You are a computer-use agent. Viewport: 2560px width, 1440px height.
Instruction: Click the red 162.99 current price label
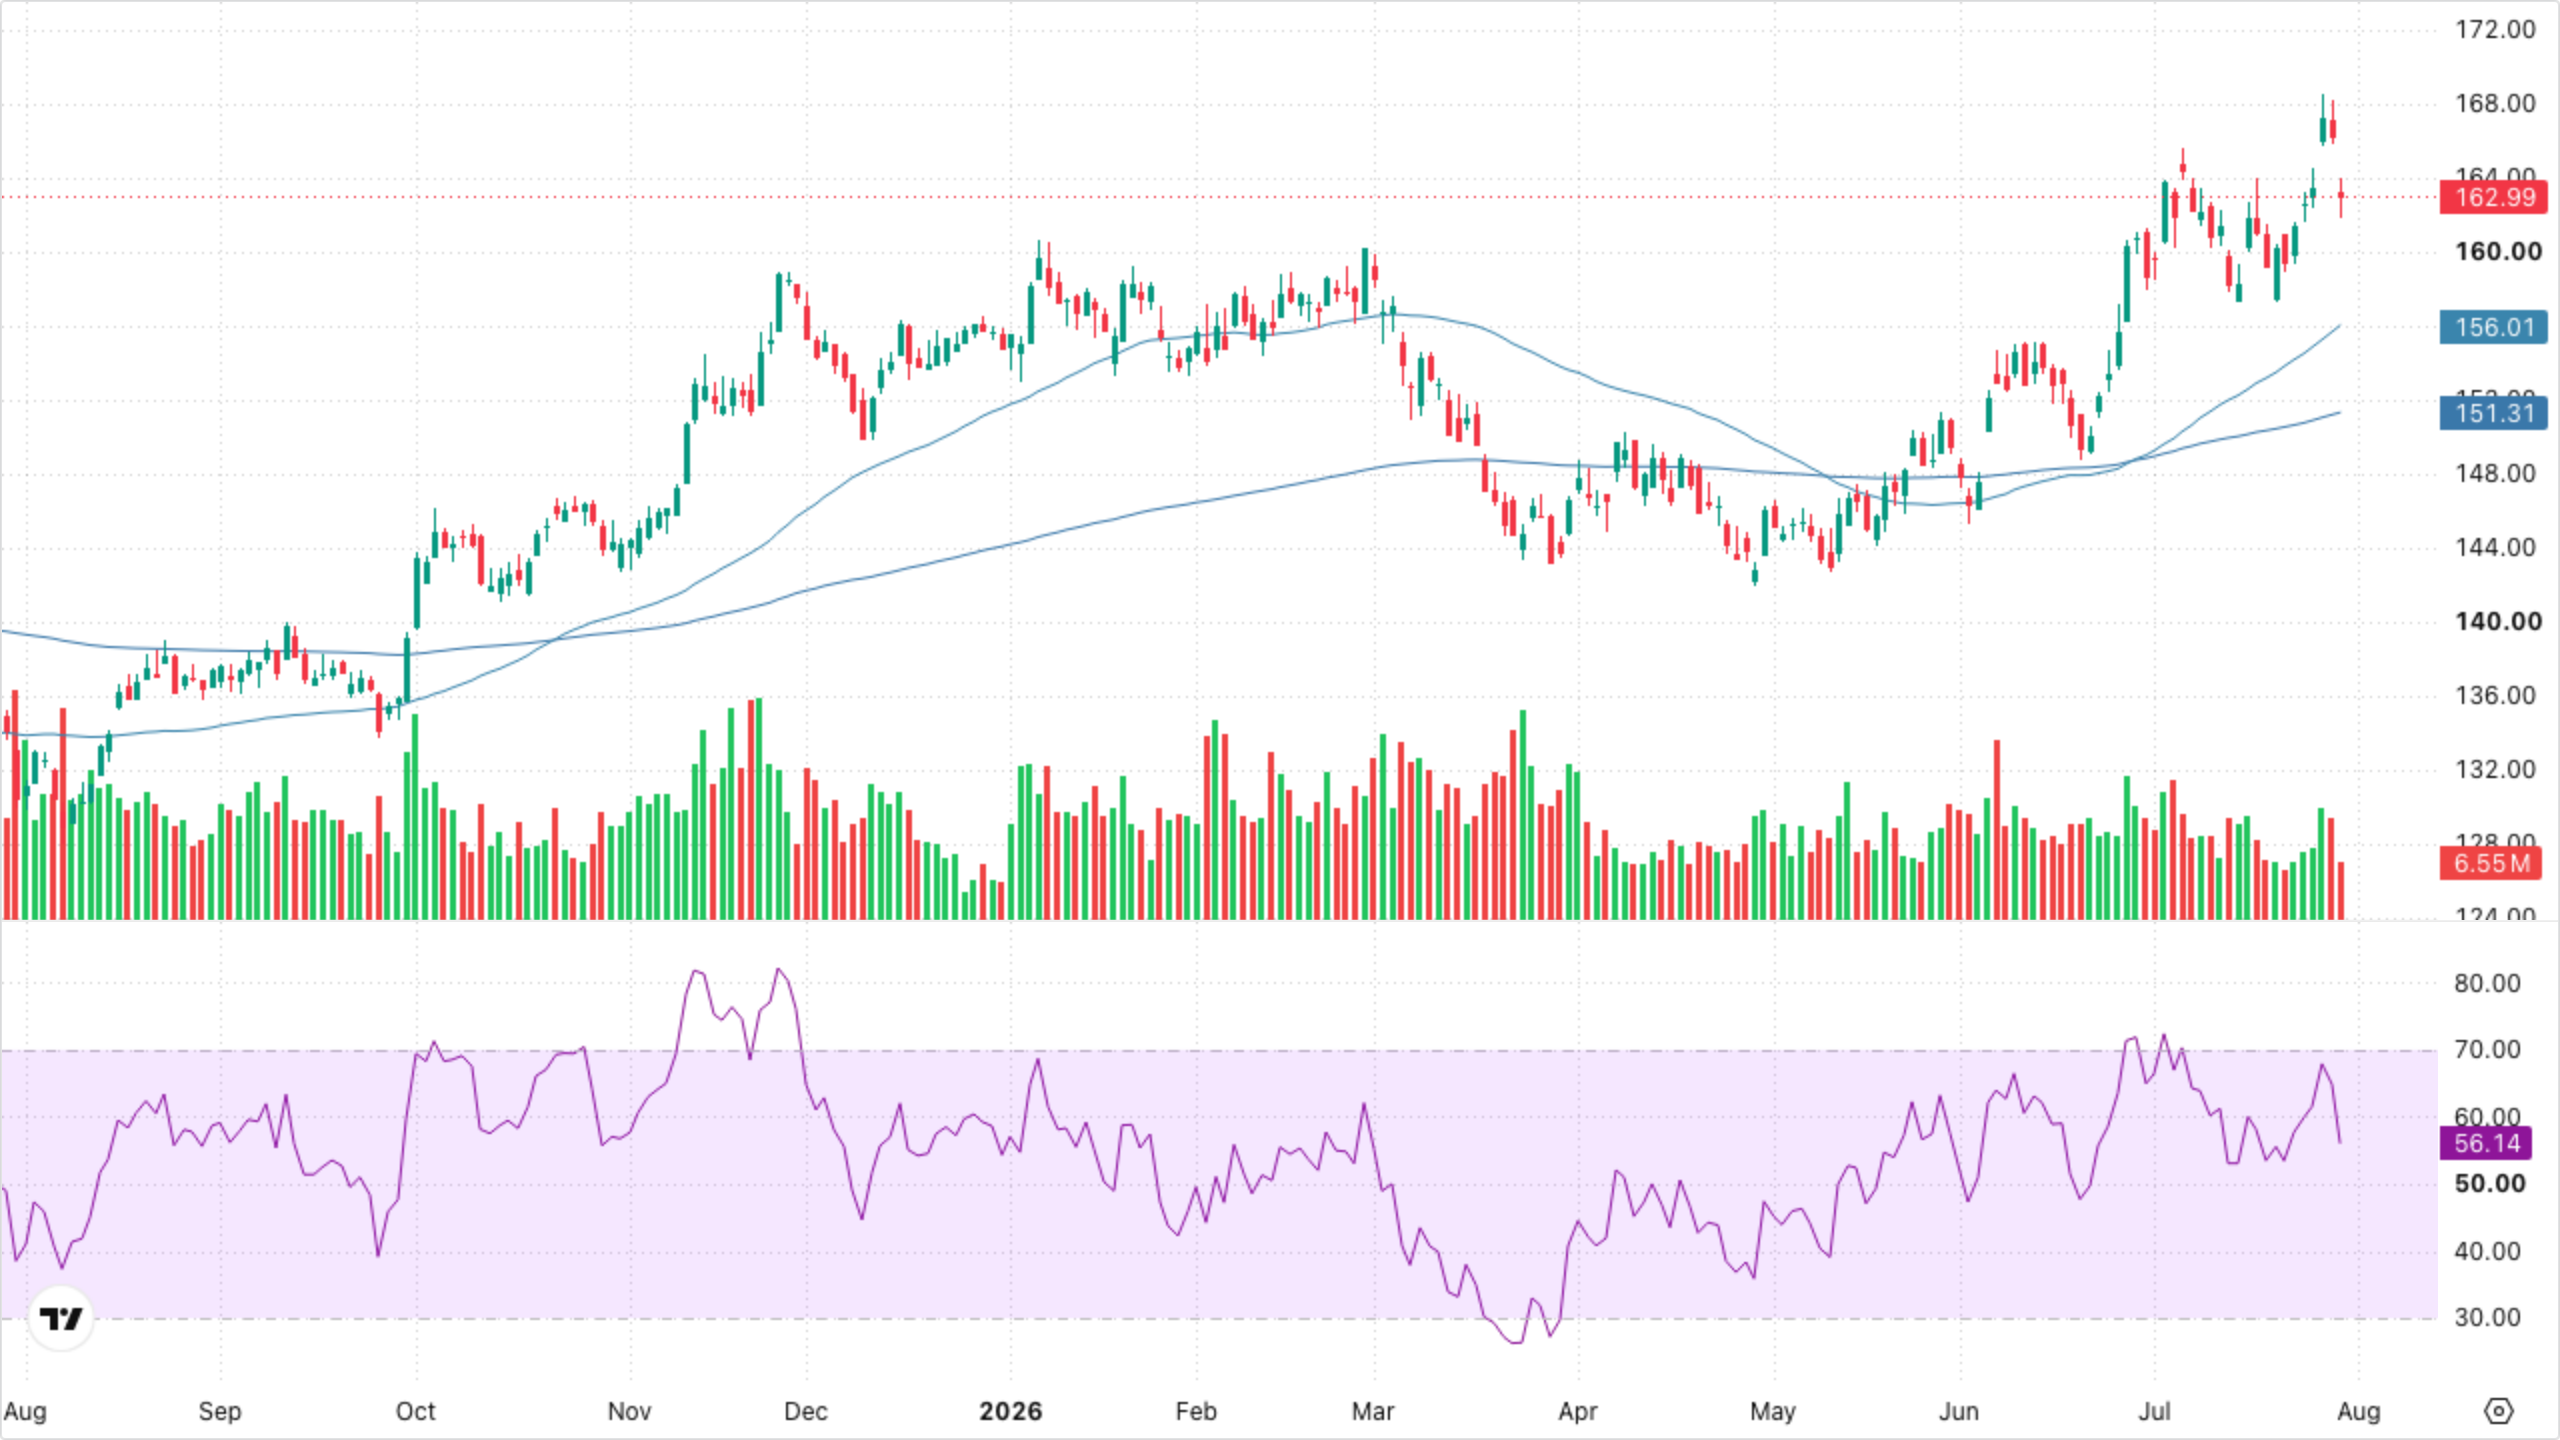pyautogui.click(x=2494, y=197)
